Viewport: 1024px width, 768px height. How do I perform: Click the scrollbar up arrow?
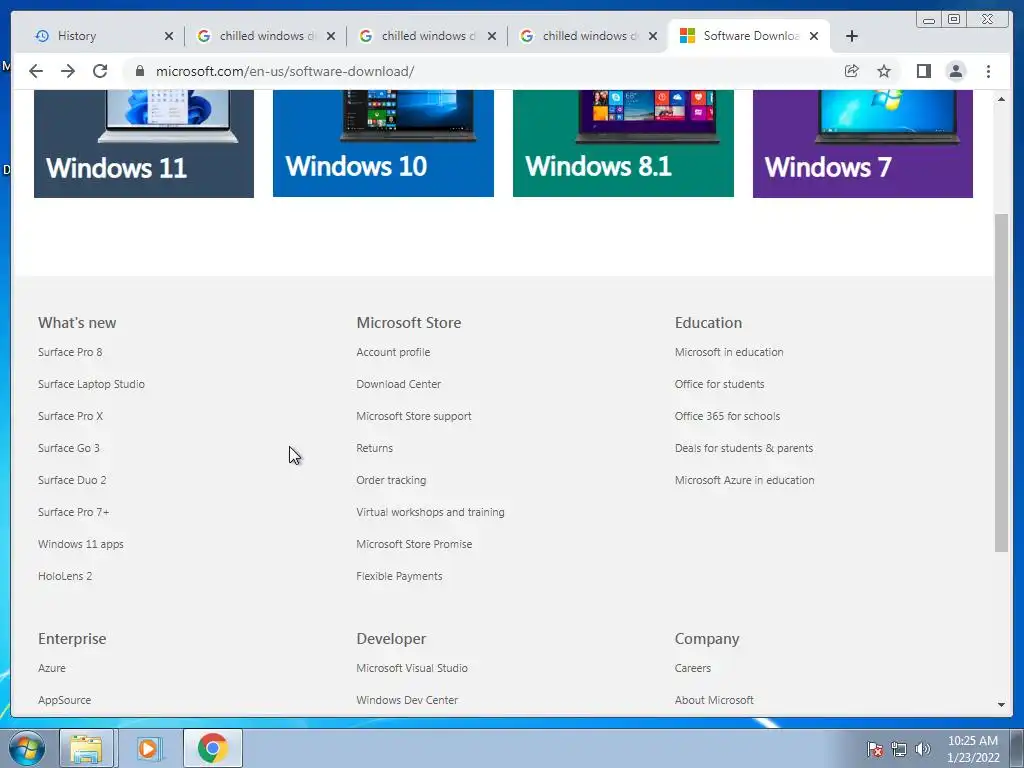point(1001,99)
